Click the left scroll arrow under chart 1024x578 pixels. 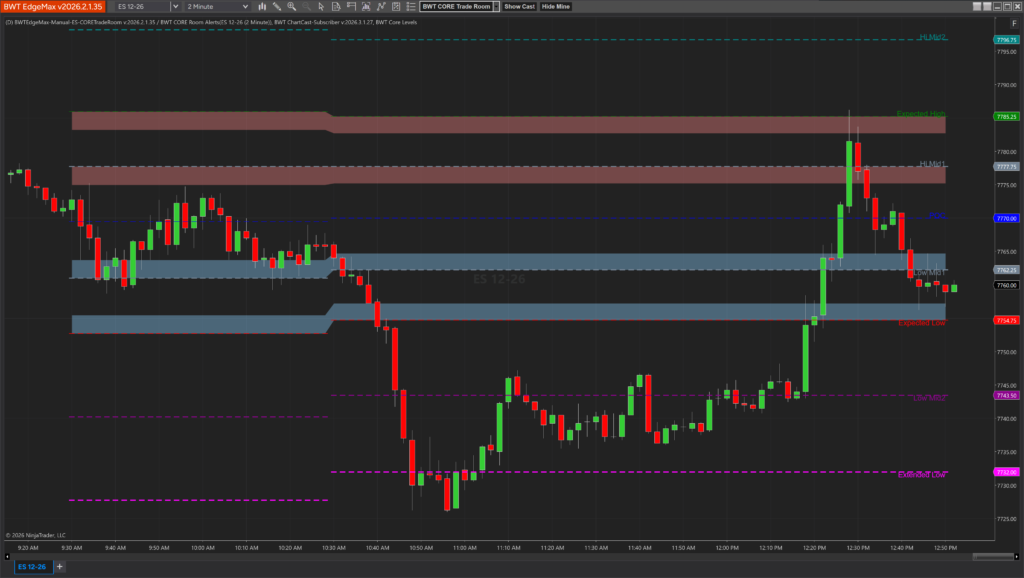[7, 556]
